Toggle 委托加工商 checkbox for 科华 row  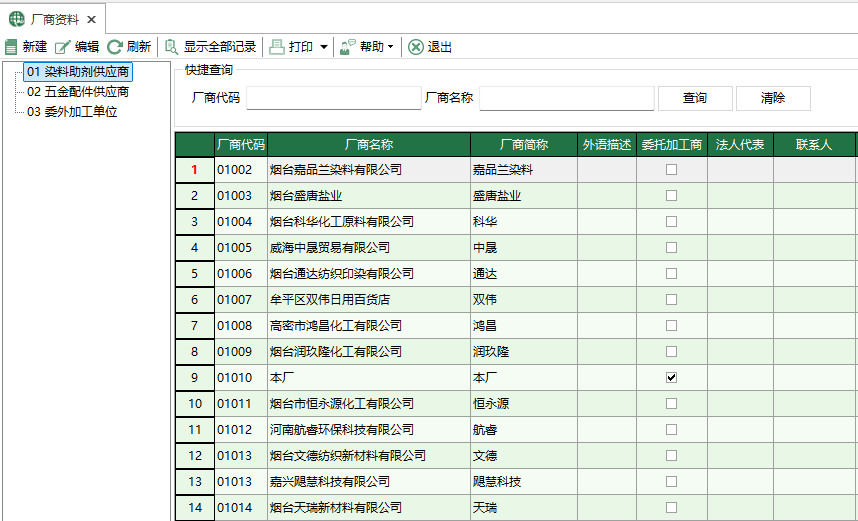(x=671, y=222)
